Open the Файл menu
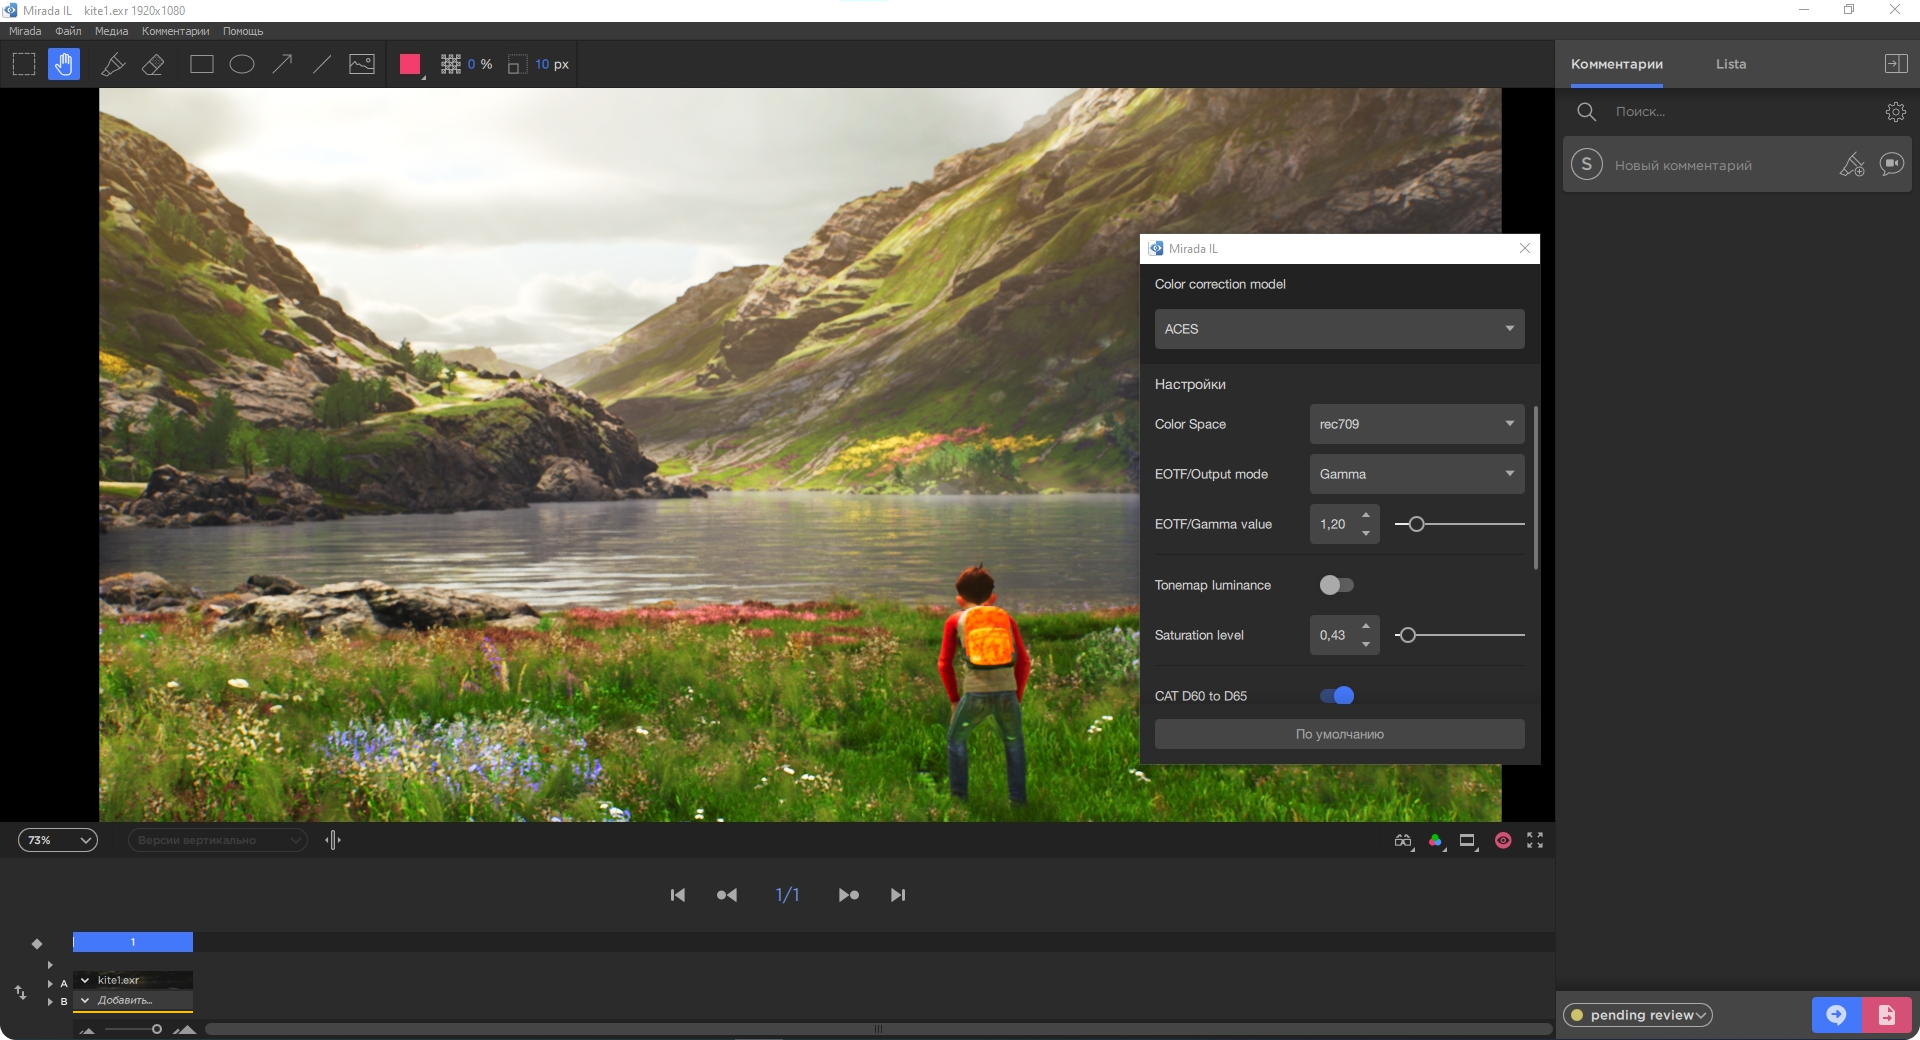 (68, 31)
